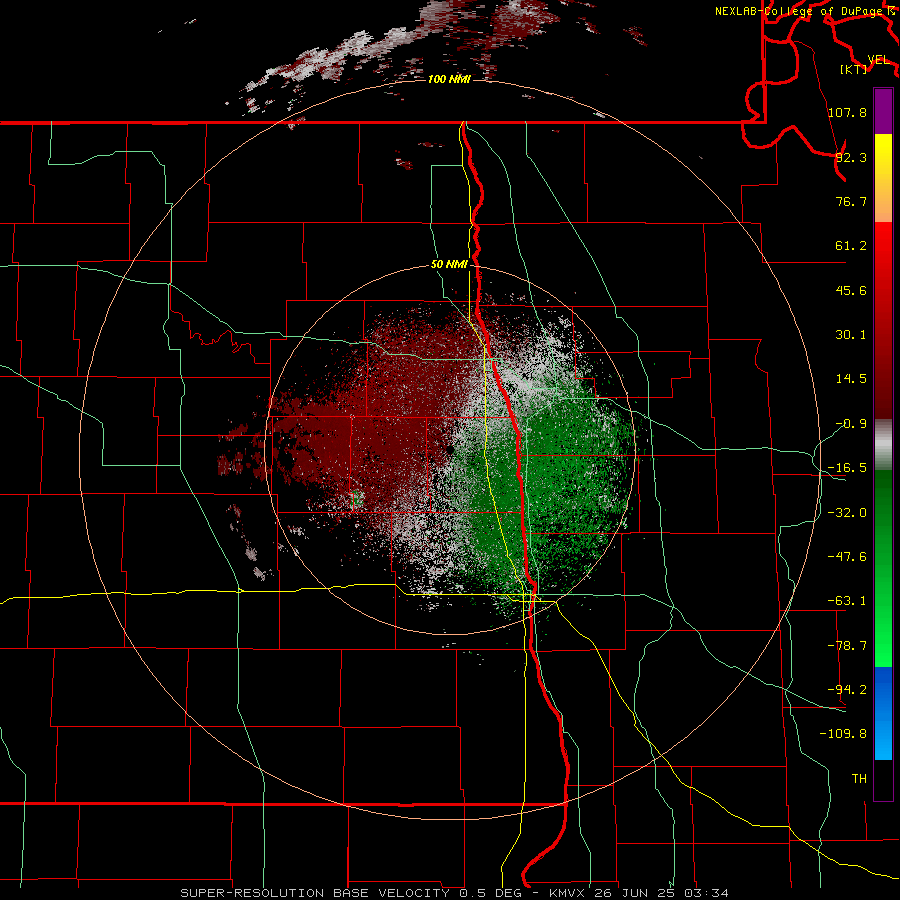Click the -109.8 legend value
The height and width of the screenshot is (900, 900).
(843, 734)
